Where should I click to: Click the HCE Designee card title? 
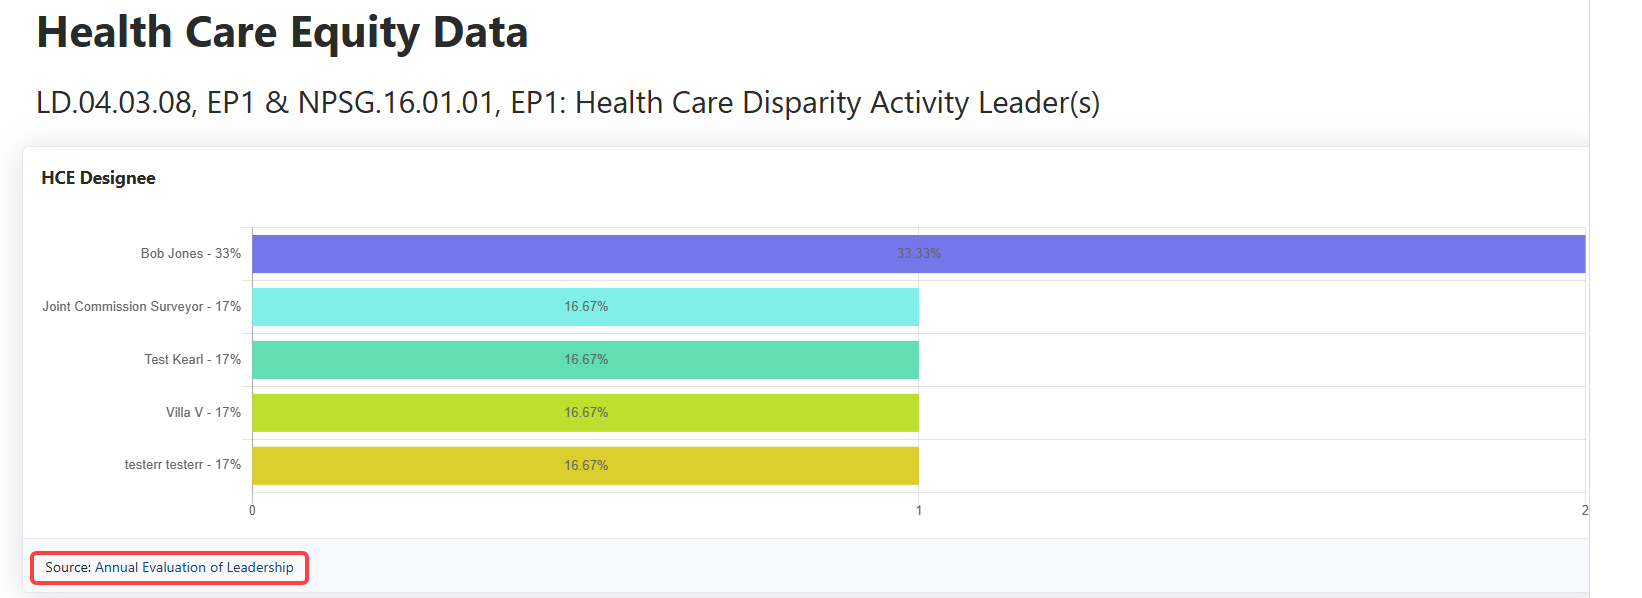pos(98,178)
